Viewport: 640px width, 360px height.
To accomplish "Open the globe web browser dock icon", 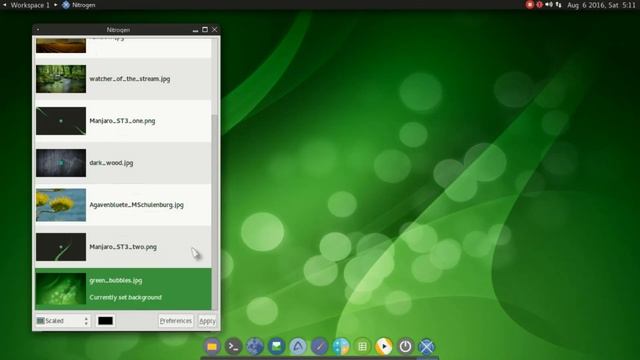I will click(x=255, y=347).
